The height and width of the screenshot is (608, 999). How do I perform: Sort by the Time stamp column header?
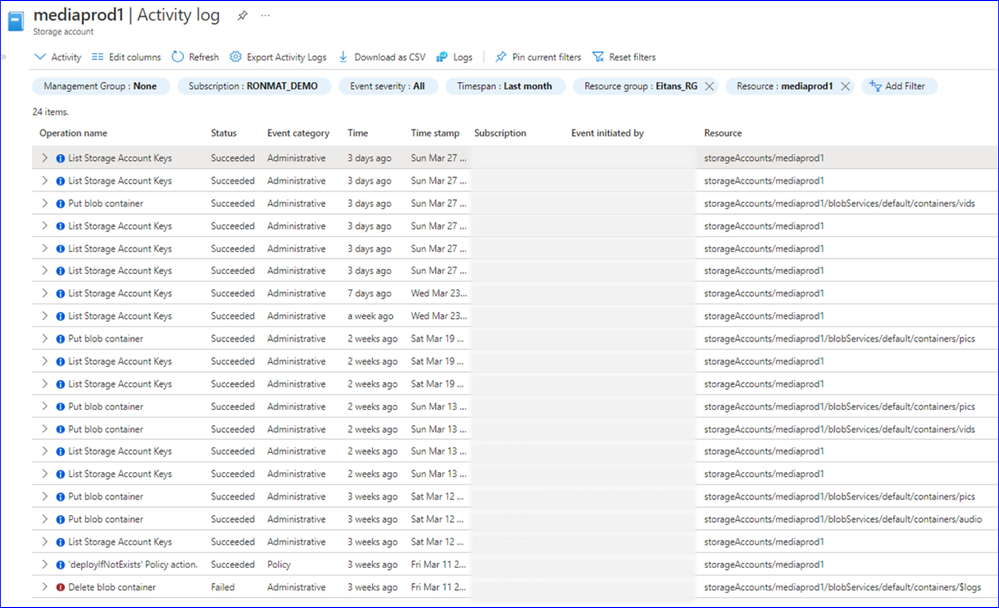click(435, 133)
